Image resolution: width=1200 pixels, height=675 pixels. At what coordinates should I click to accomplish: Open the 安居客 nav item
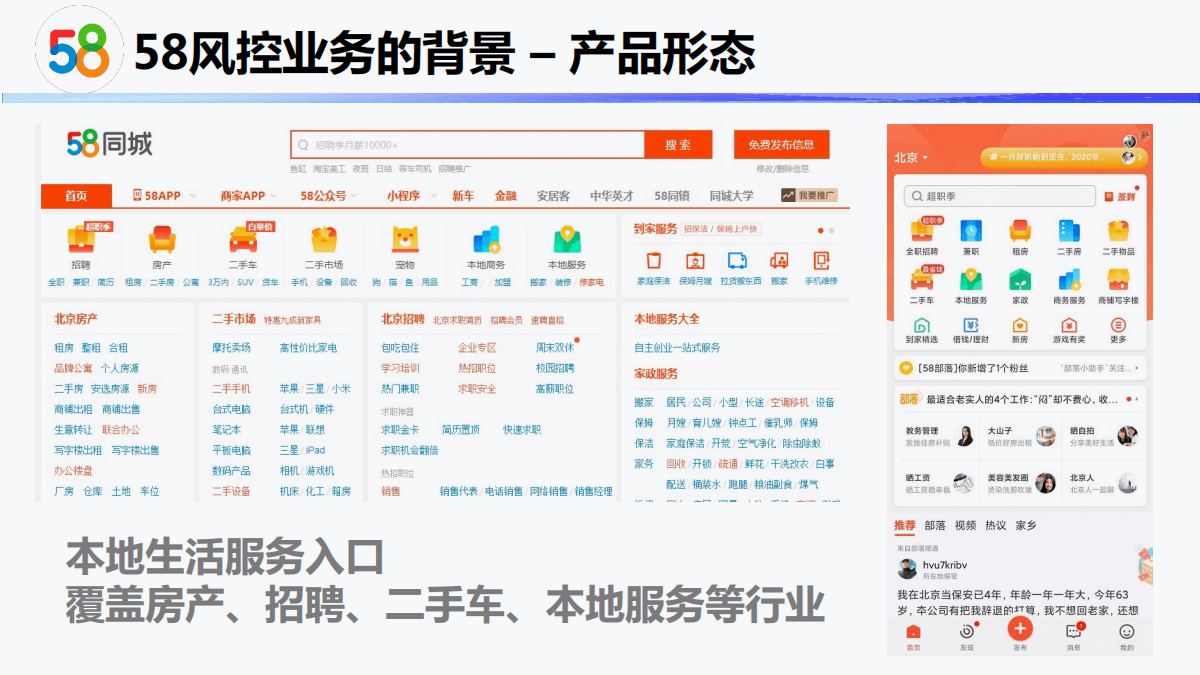point(553,196)
